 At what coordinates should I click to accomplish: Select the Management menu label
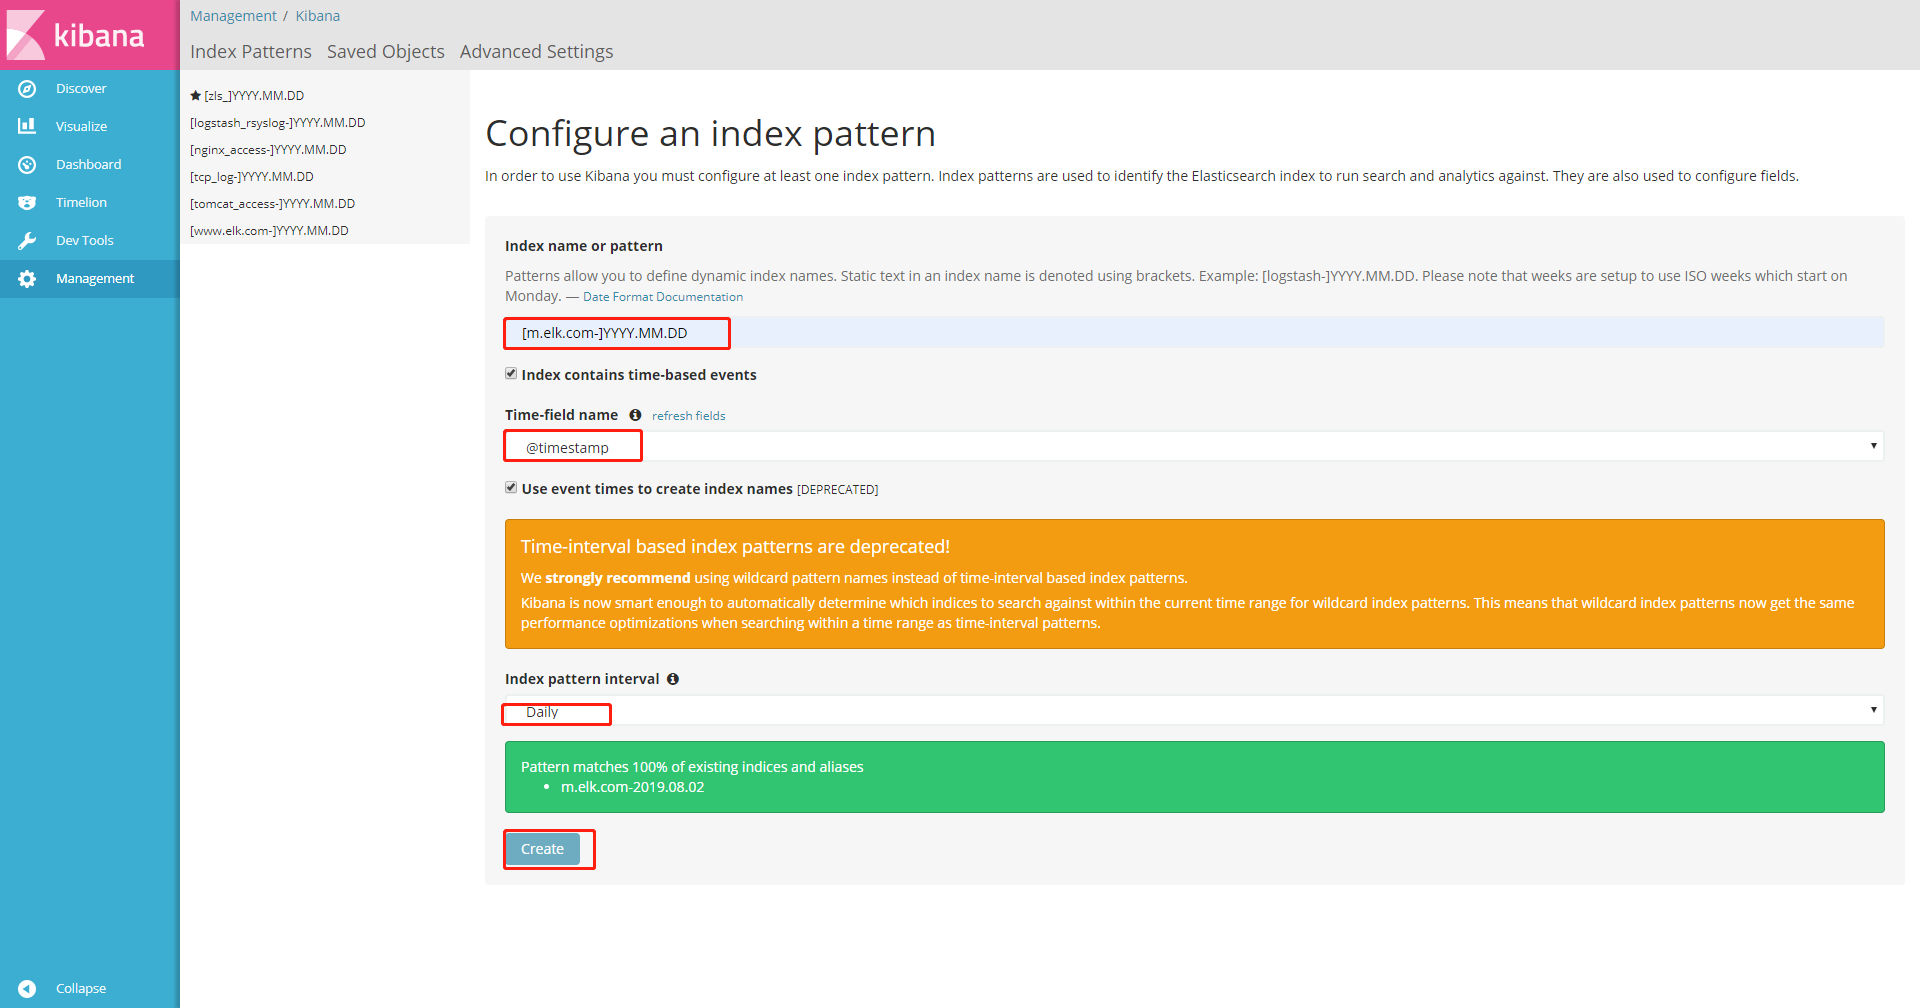(x=95, y=279)
